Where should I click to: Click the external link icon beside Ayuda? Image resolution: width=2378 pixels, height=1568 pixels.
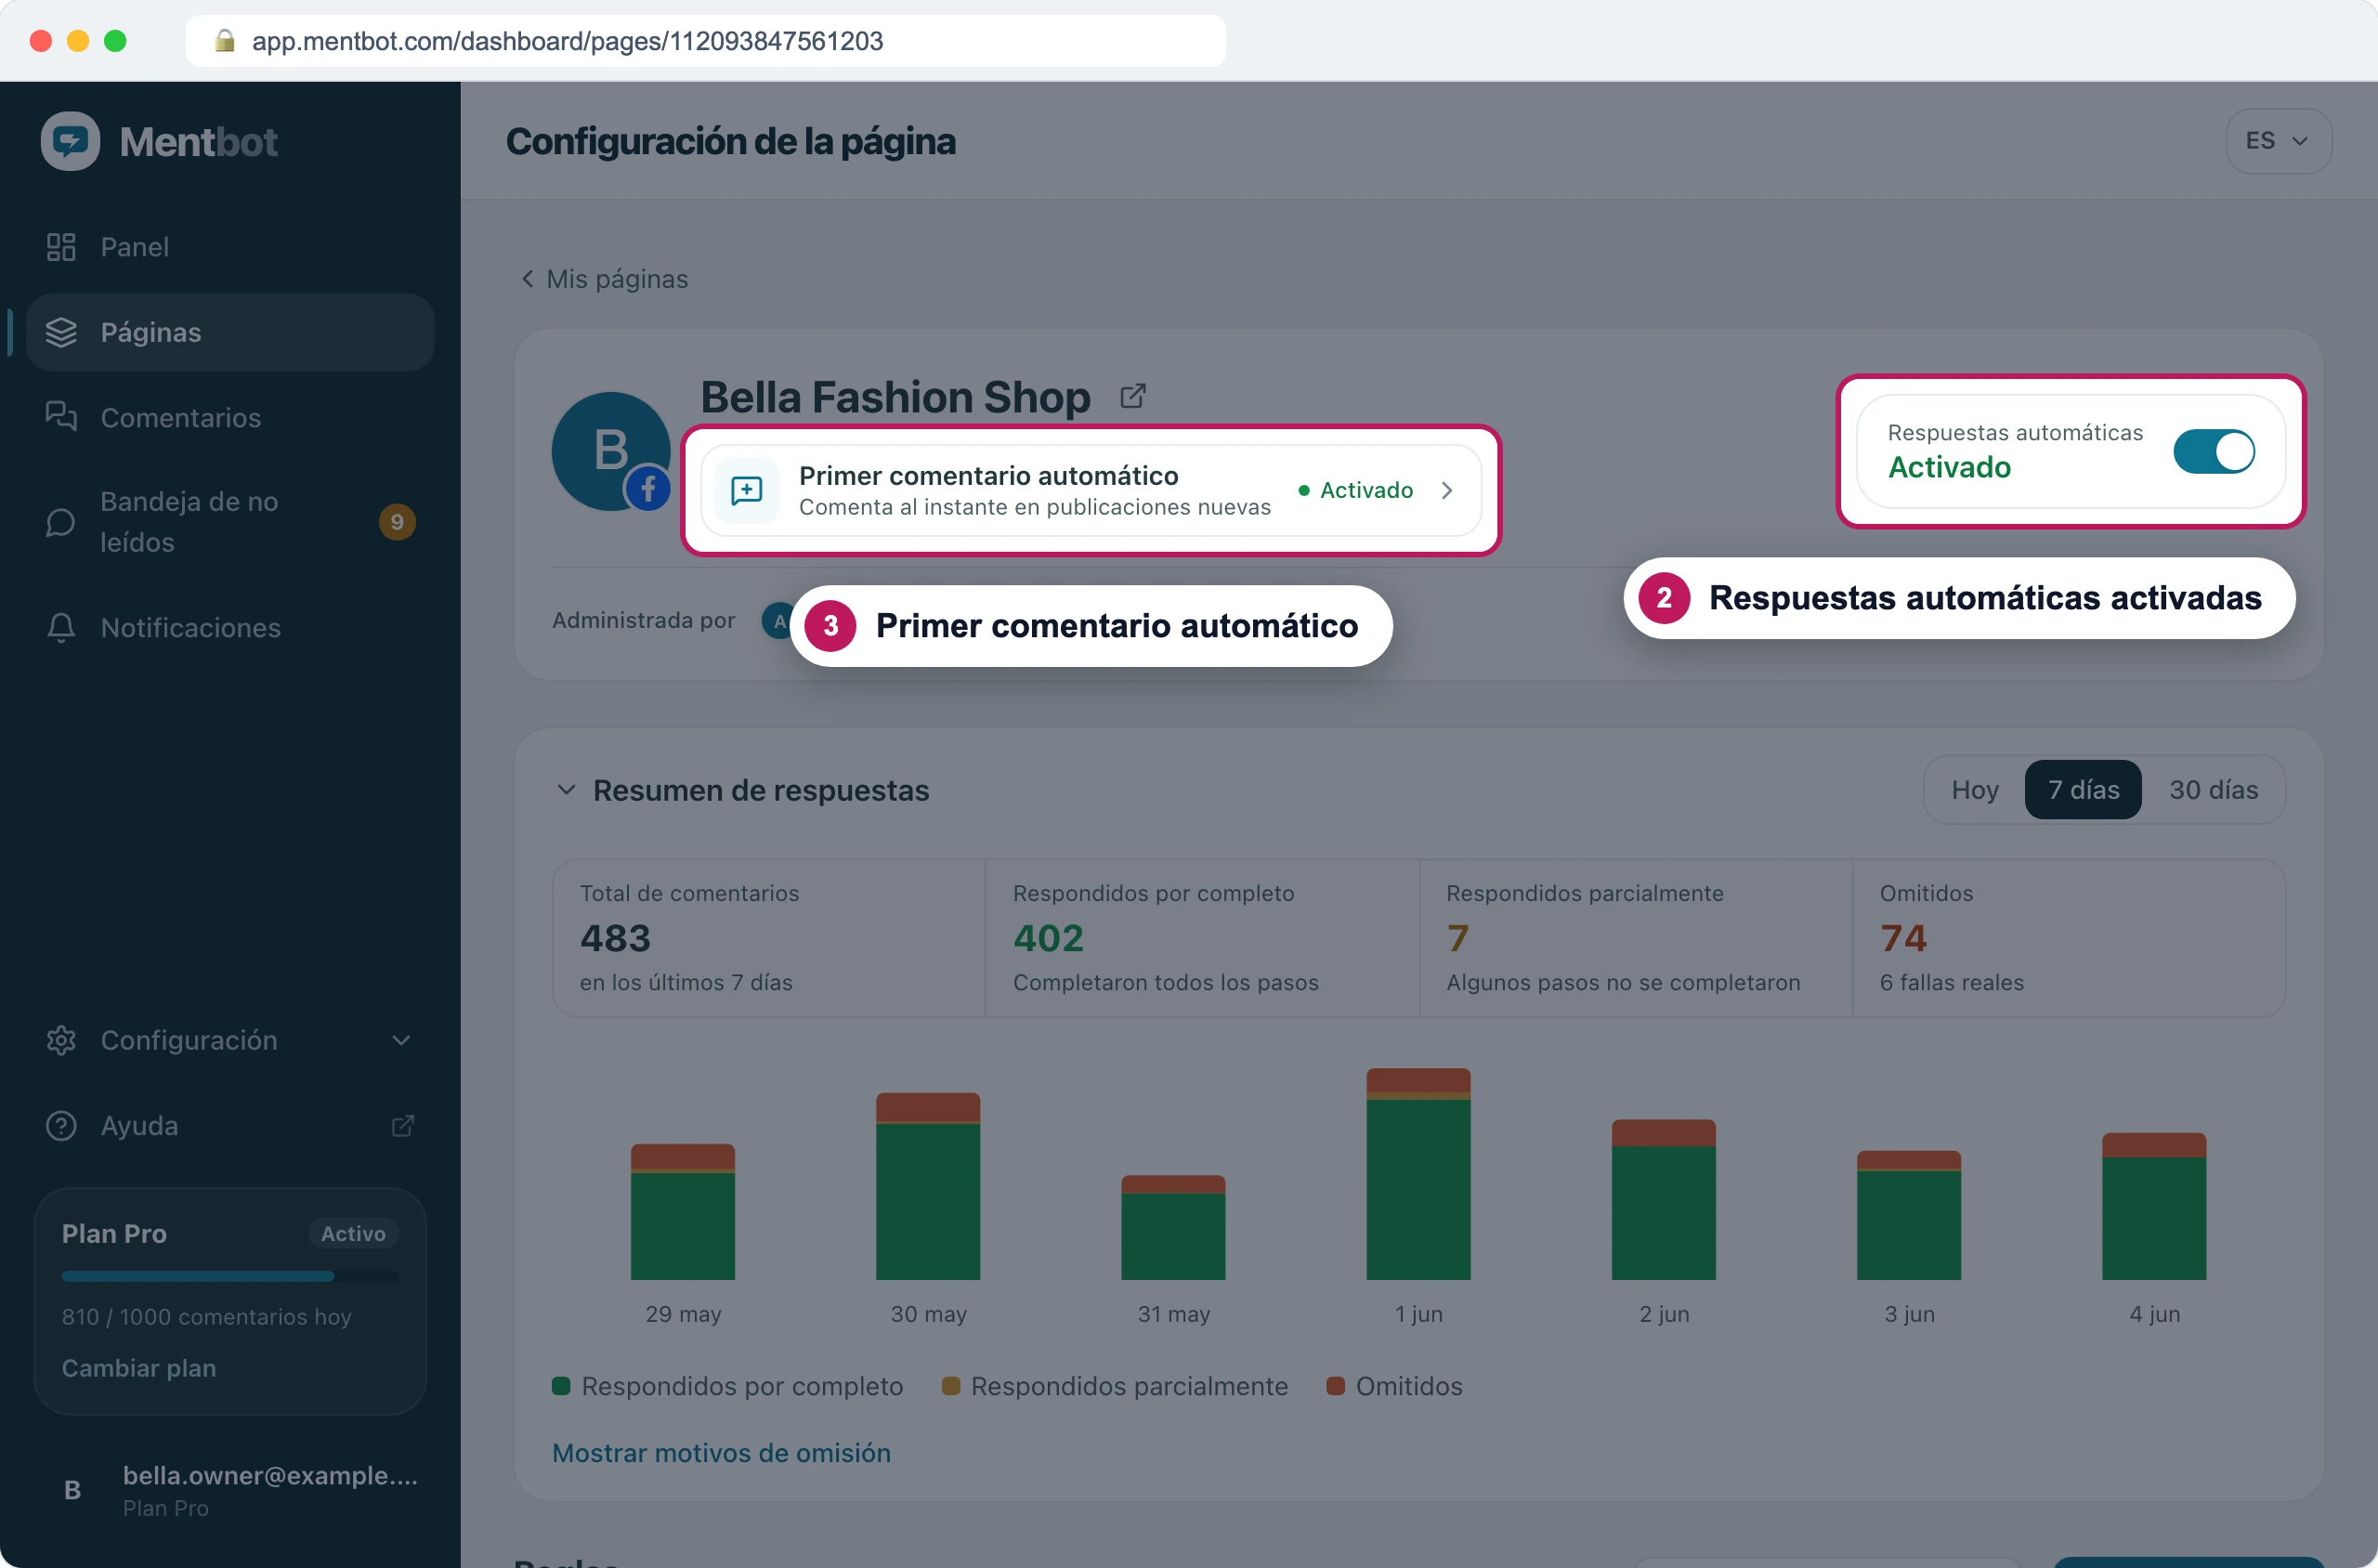(402, 1126)
